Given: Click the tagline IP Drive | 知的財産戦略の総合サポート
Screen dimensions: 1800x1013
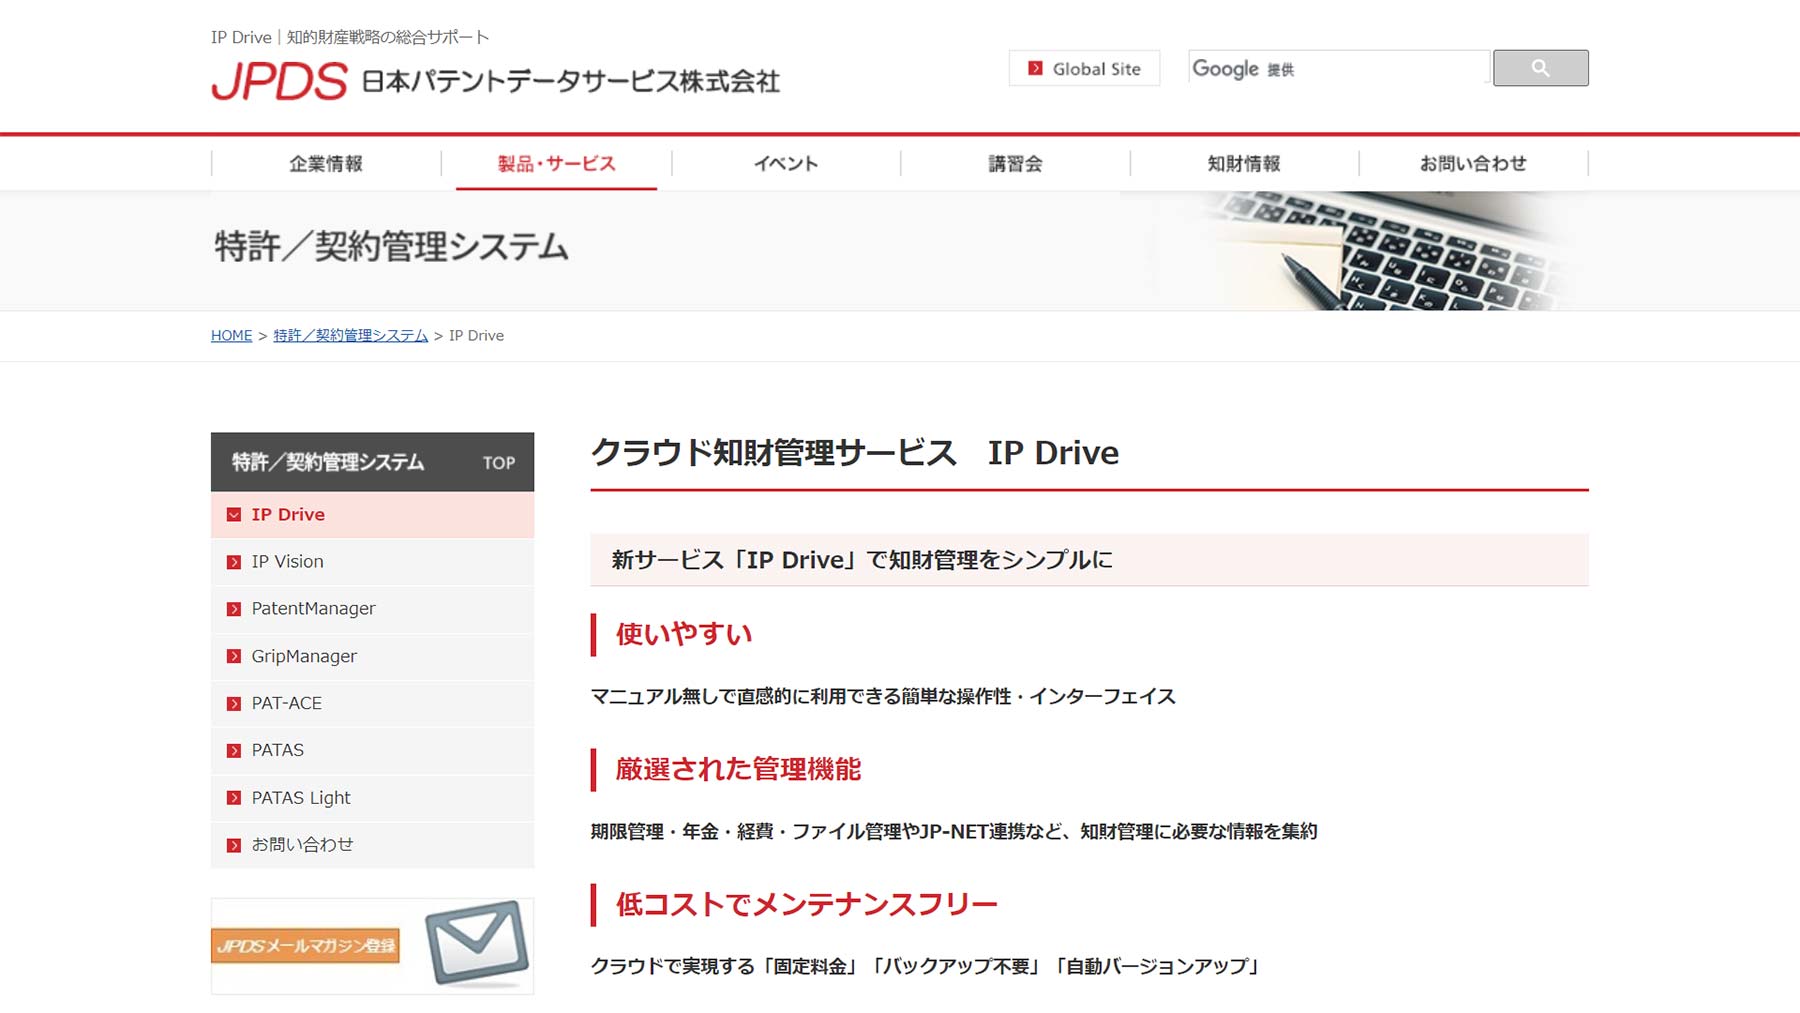Looking at the screenshot, I should pos(350,37).
